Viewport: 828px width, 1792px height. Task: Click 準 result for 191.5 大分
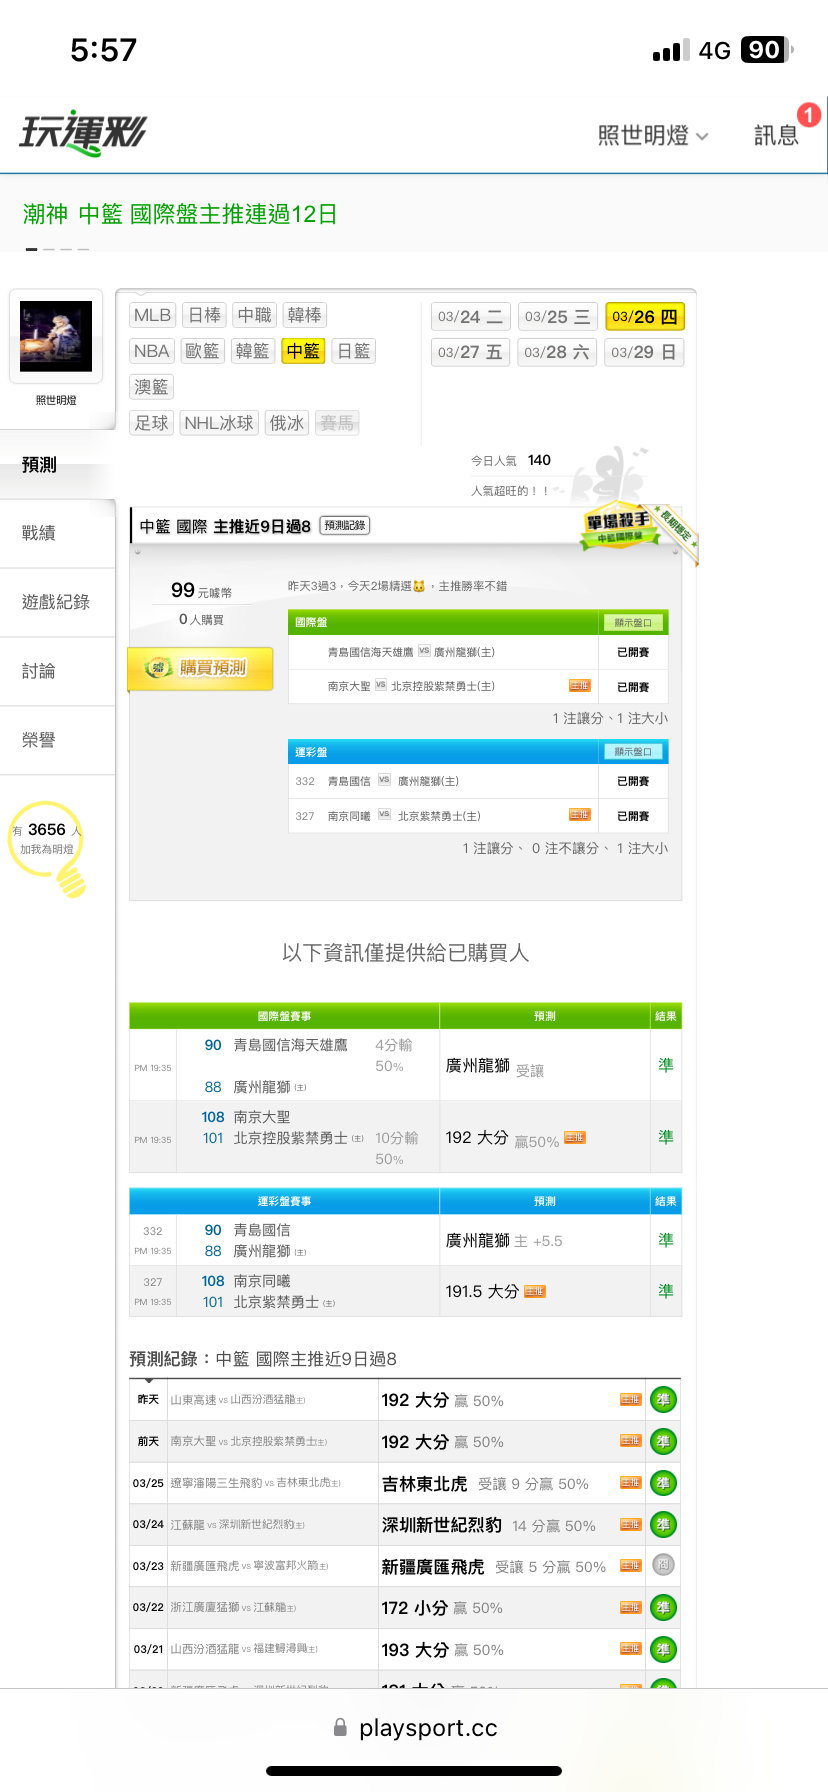pyautogui.click(x=666, y=1291)
